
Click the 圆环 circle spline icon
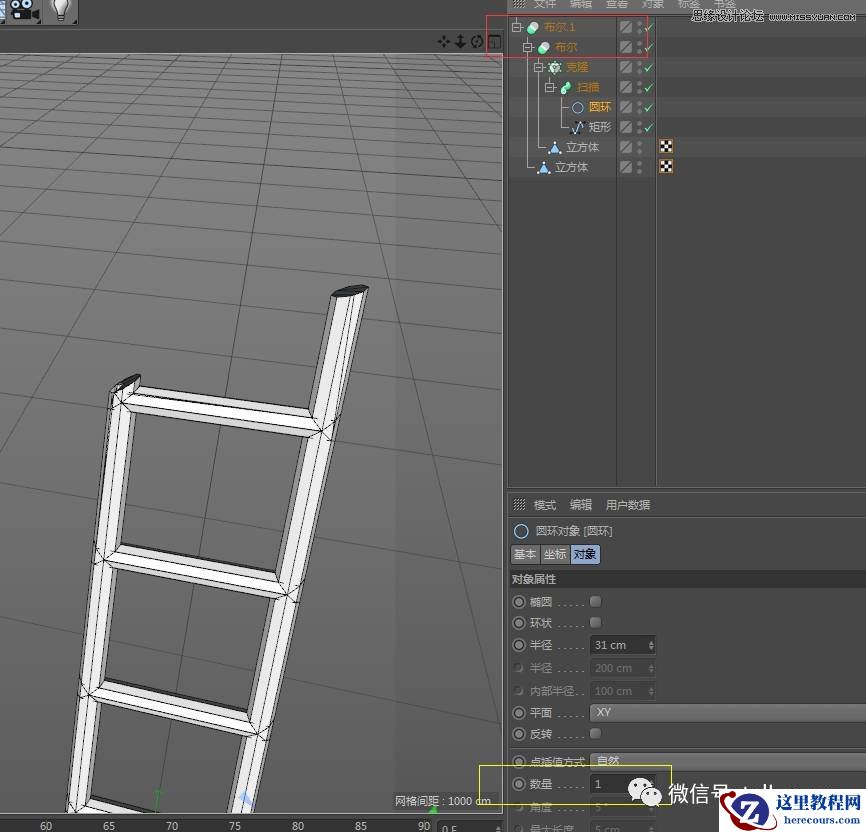click(580, 107)
